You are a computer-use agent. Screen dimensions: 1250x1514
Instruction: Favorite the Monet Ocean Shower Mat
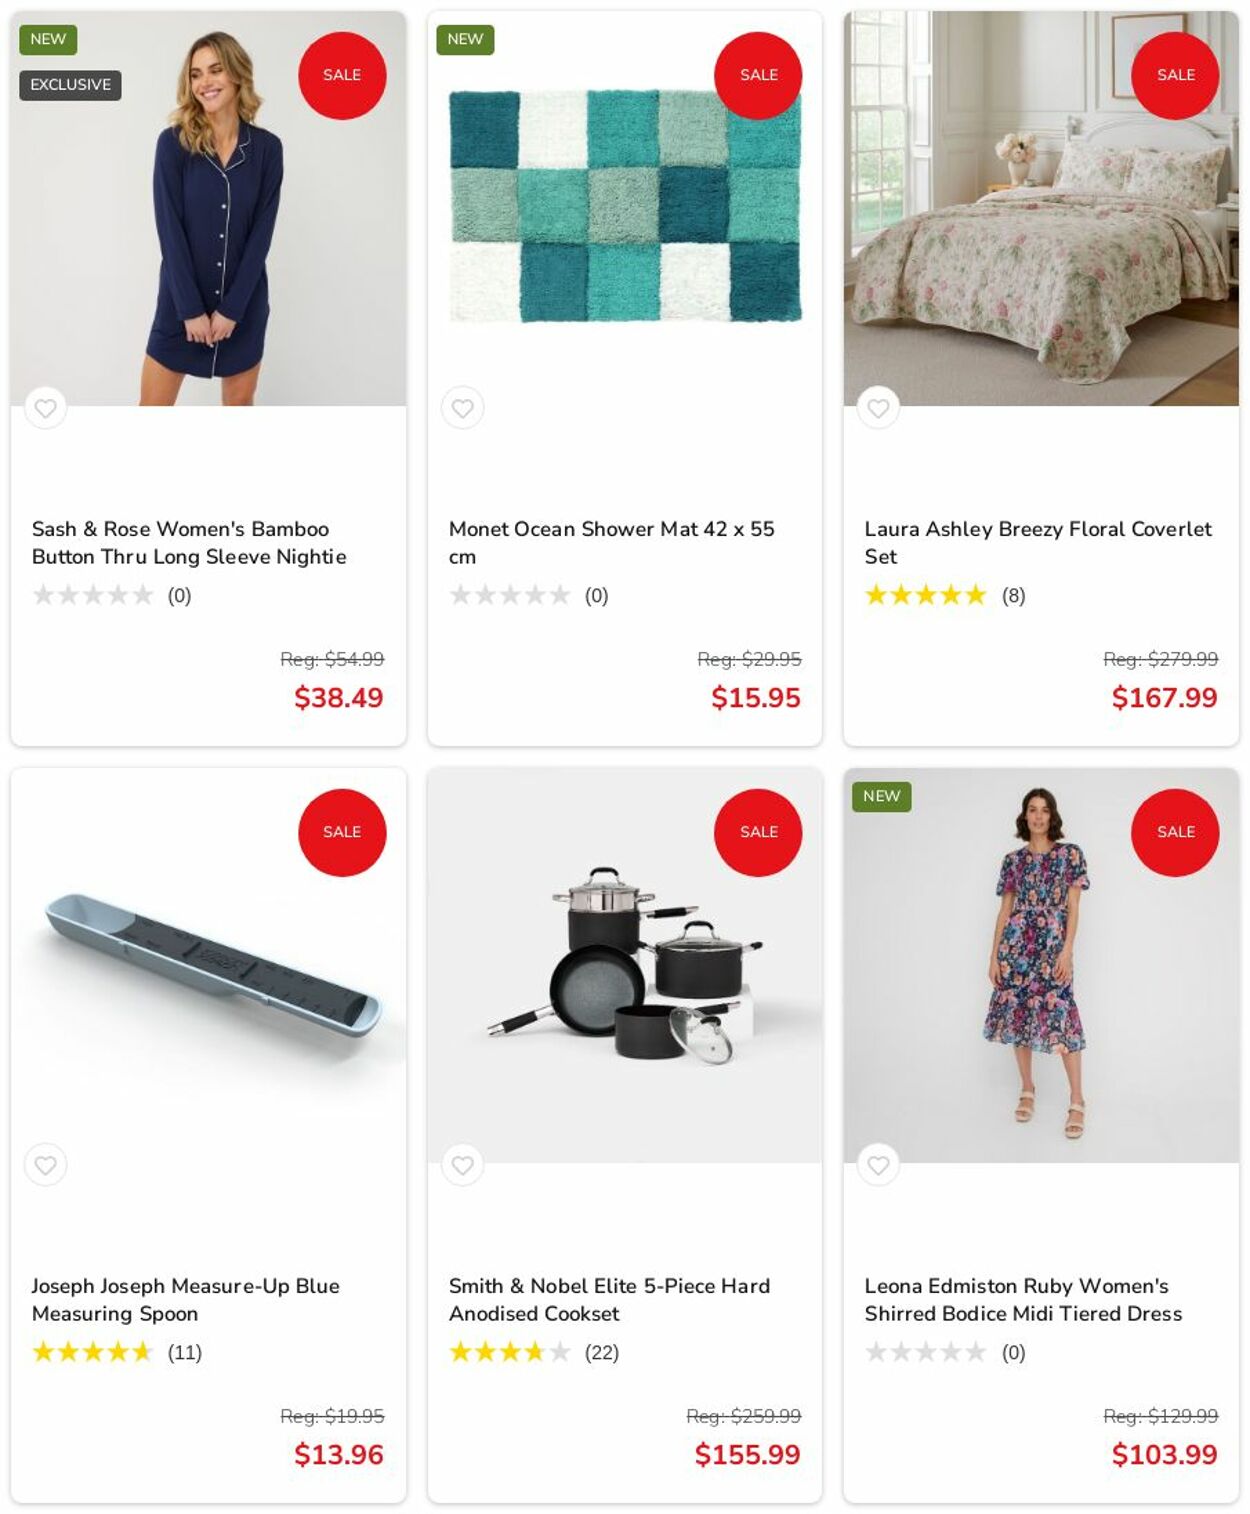462,408
